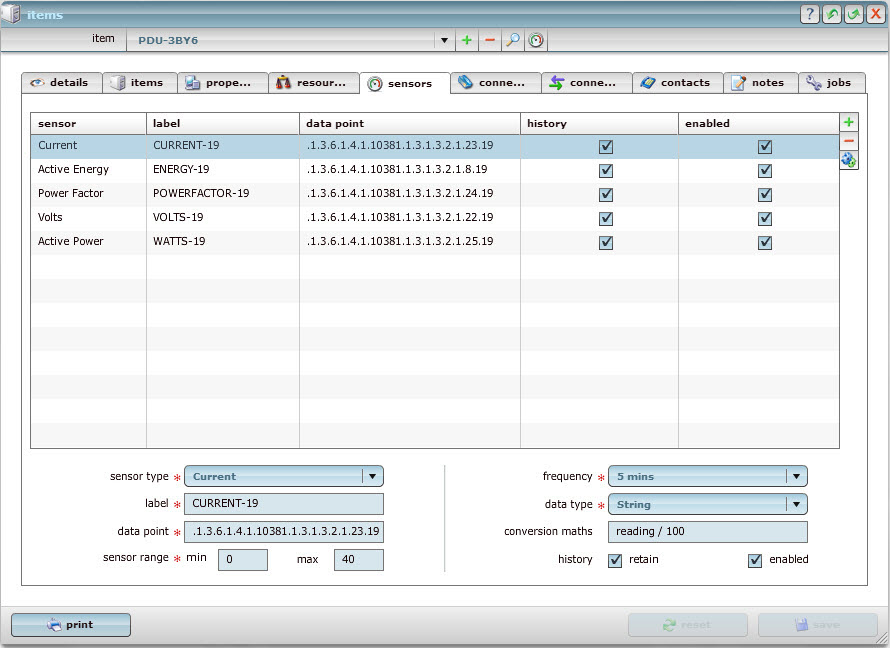Viewport: 890px width, 648px height.
Task: Open the frequency dropdown showing 5 mins
Action: [x=796, y=476]
